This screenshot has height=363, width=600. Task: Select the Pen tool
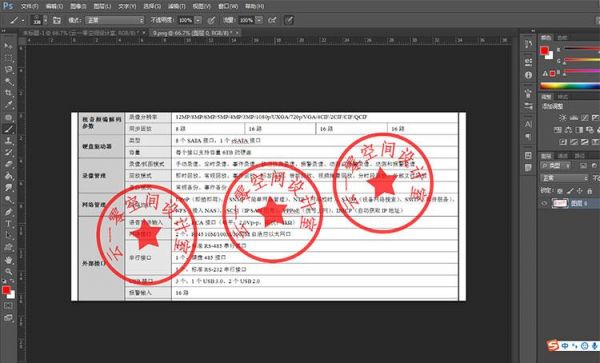point(8,212)
